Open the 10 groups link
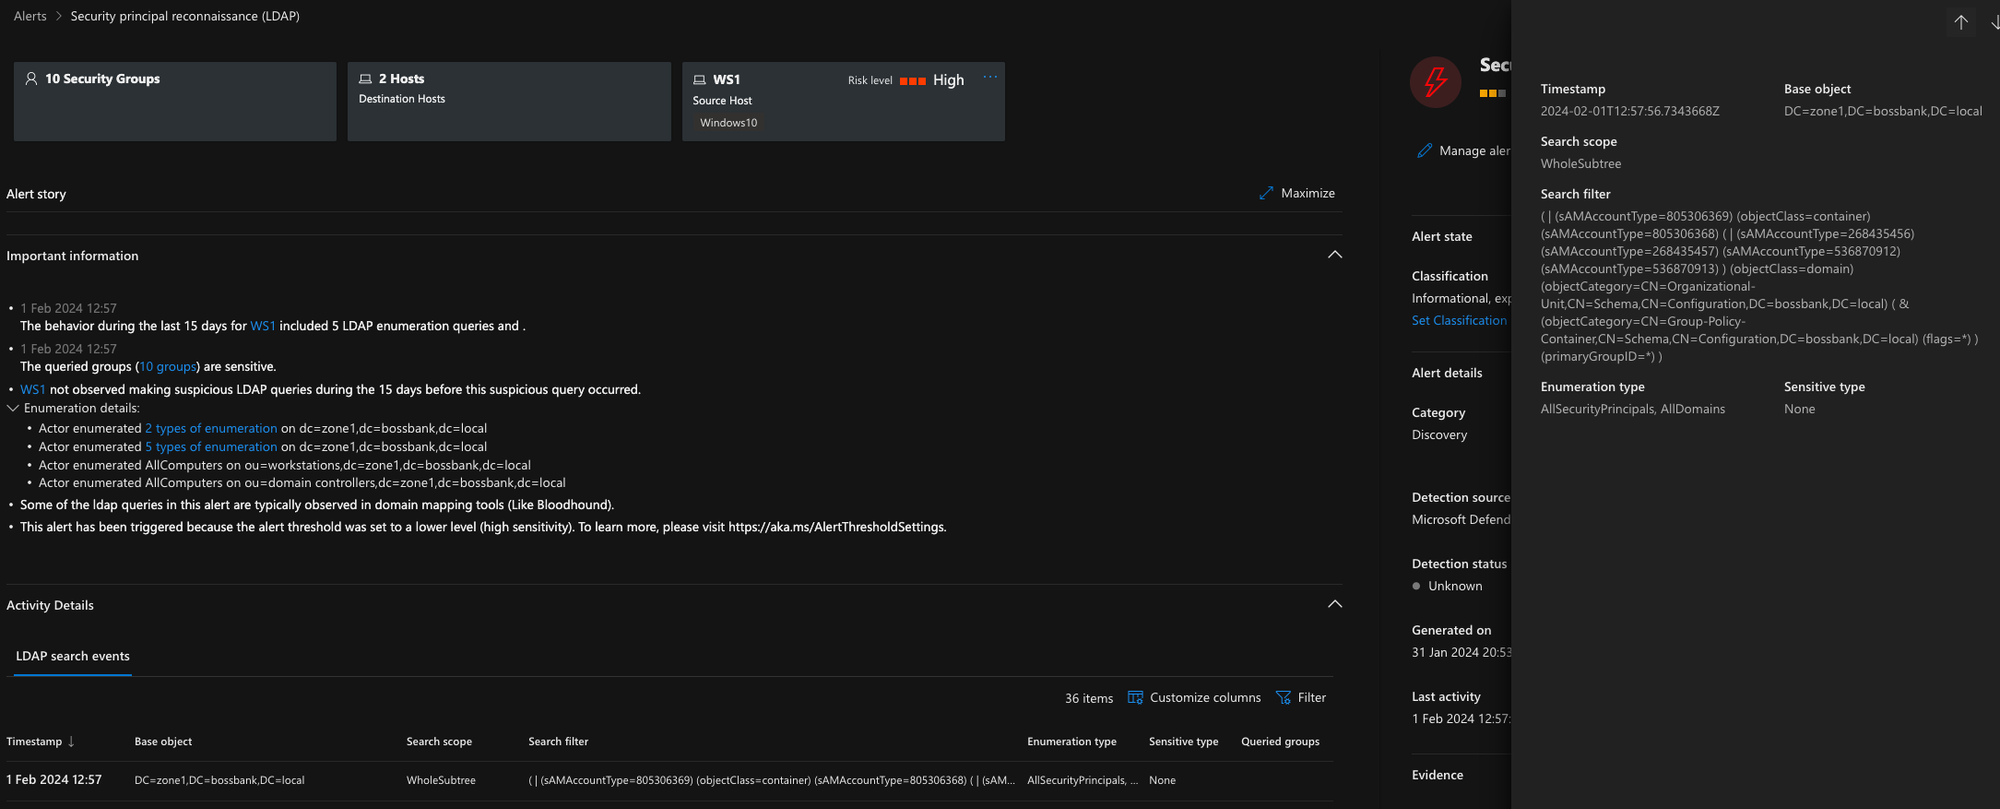Viewport: 2000px width, 809px height. [168, 367]
